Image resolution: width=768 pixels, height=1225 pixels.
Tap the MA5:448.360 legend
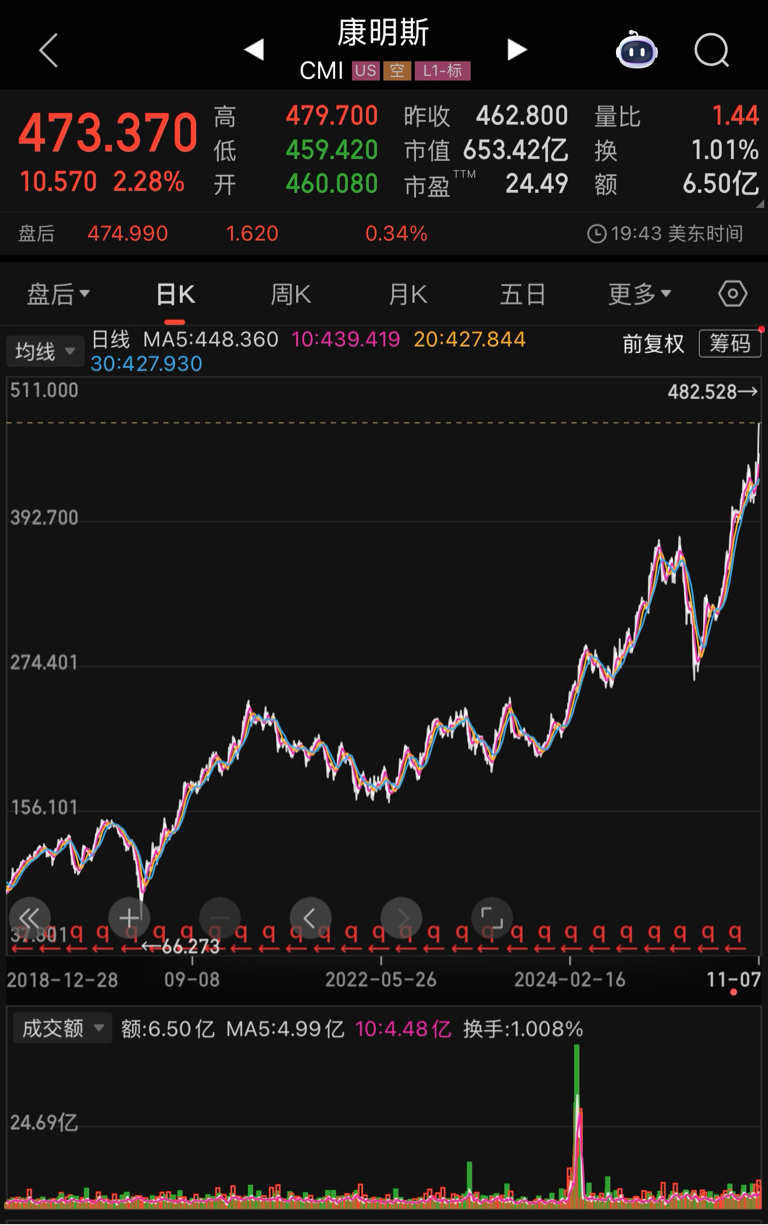210,340
